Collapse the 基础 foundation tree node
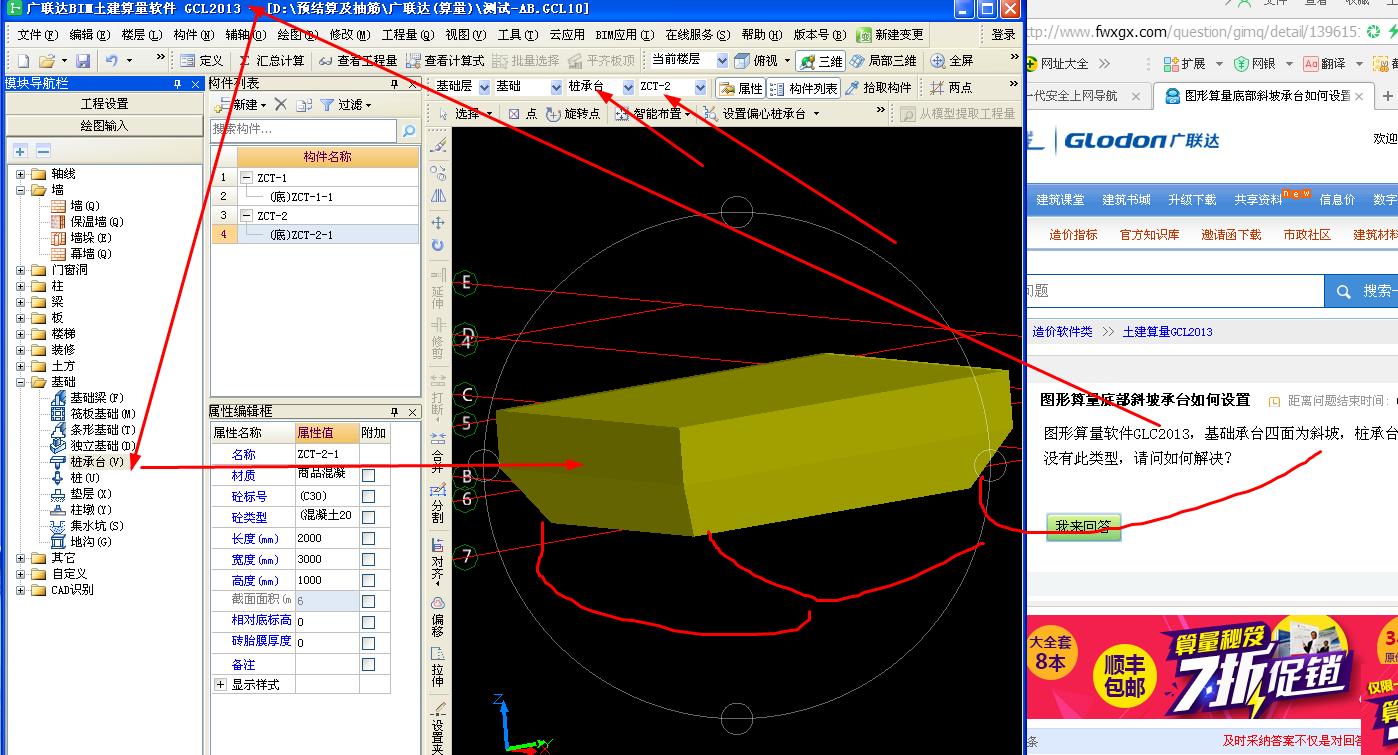The height and width of the screenshot is (755, 1398). click(x=21, y=382)
